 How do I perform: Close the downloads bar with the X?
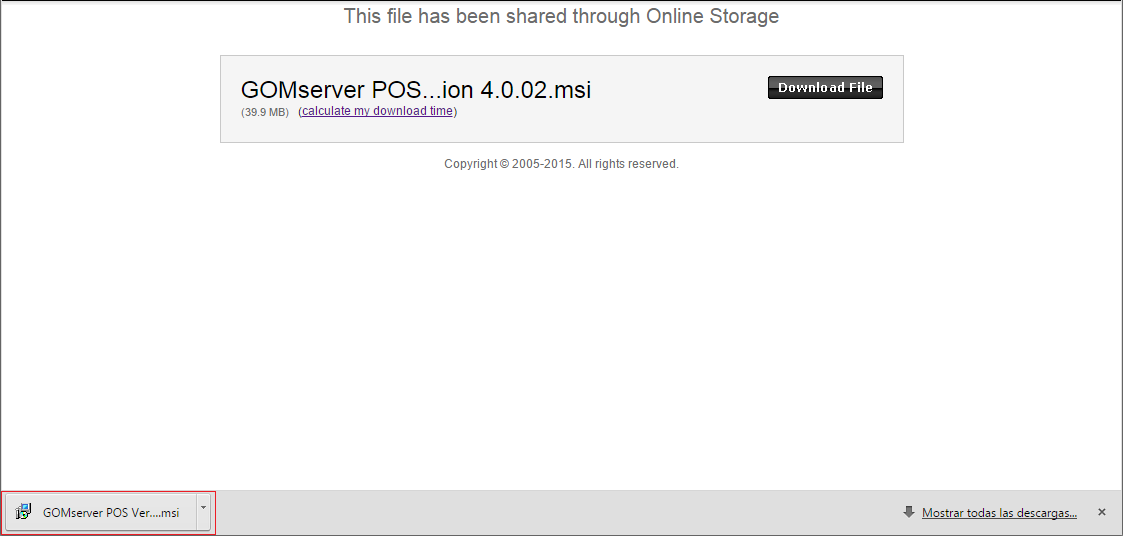[x=1102, y=512]
